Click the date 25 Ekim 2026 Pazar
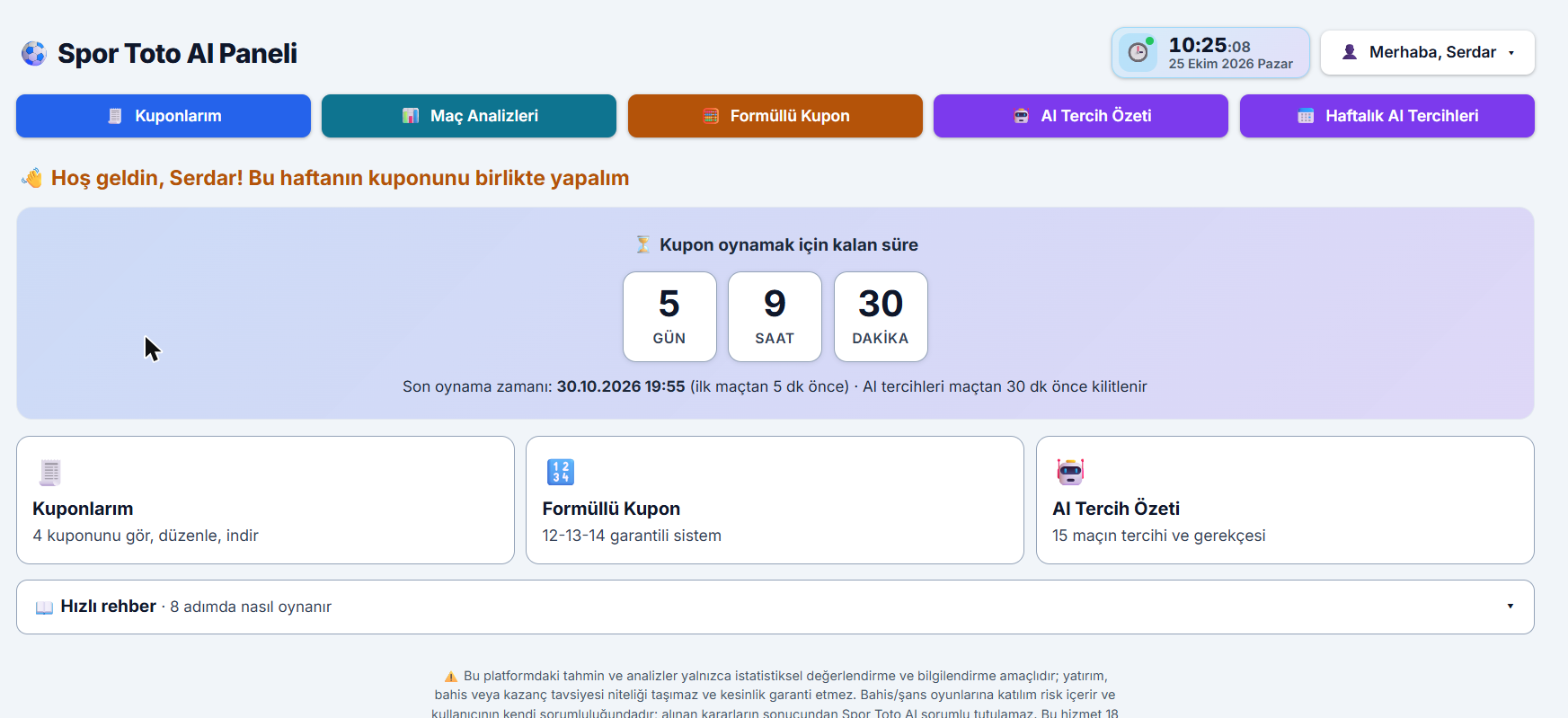 coord(1231,64)
